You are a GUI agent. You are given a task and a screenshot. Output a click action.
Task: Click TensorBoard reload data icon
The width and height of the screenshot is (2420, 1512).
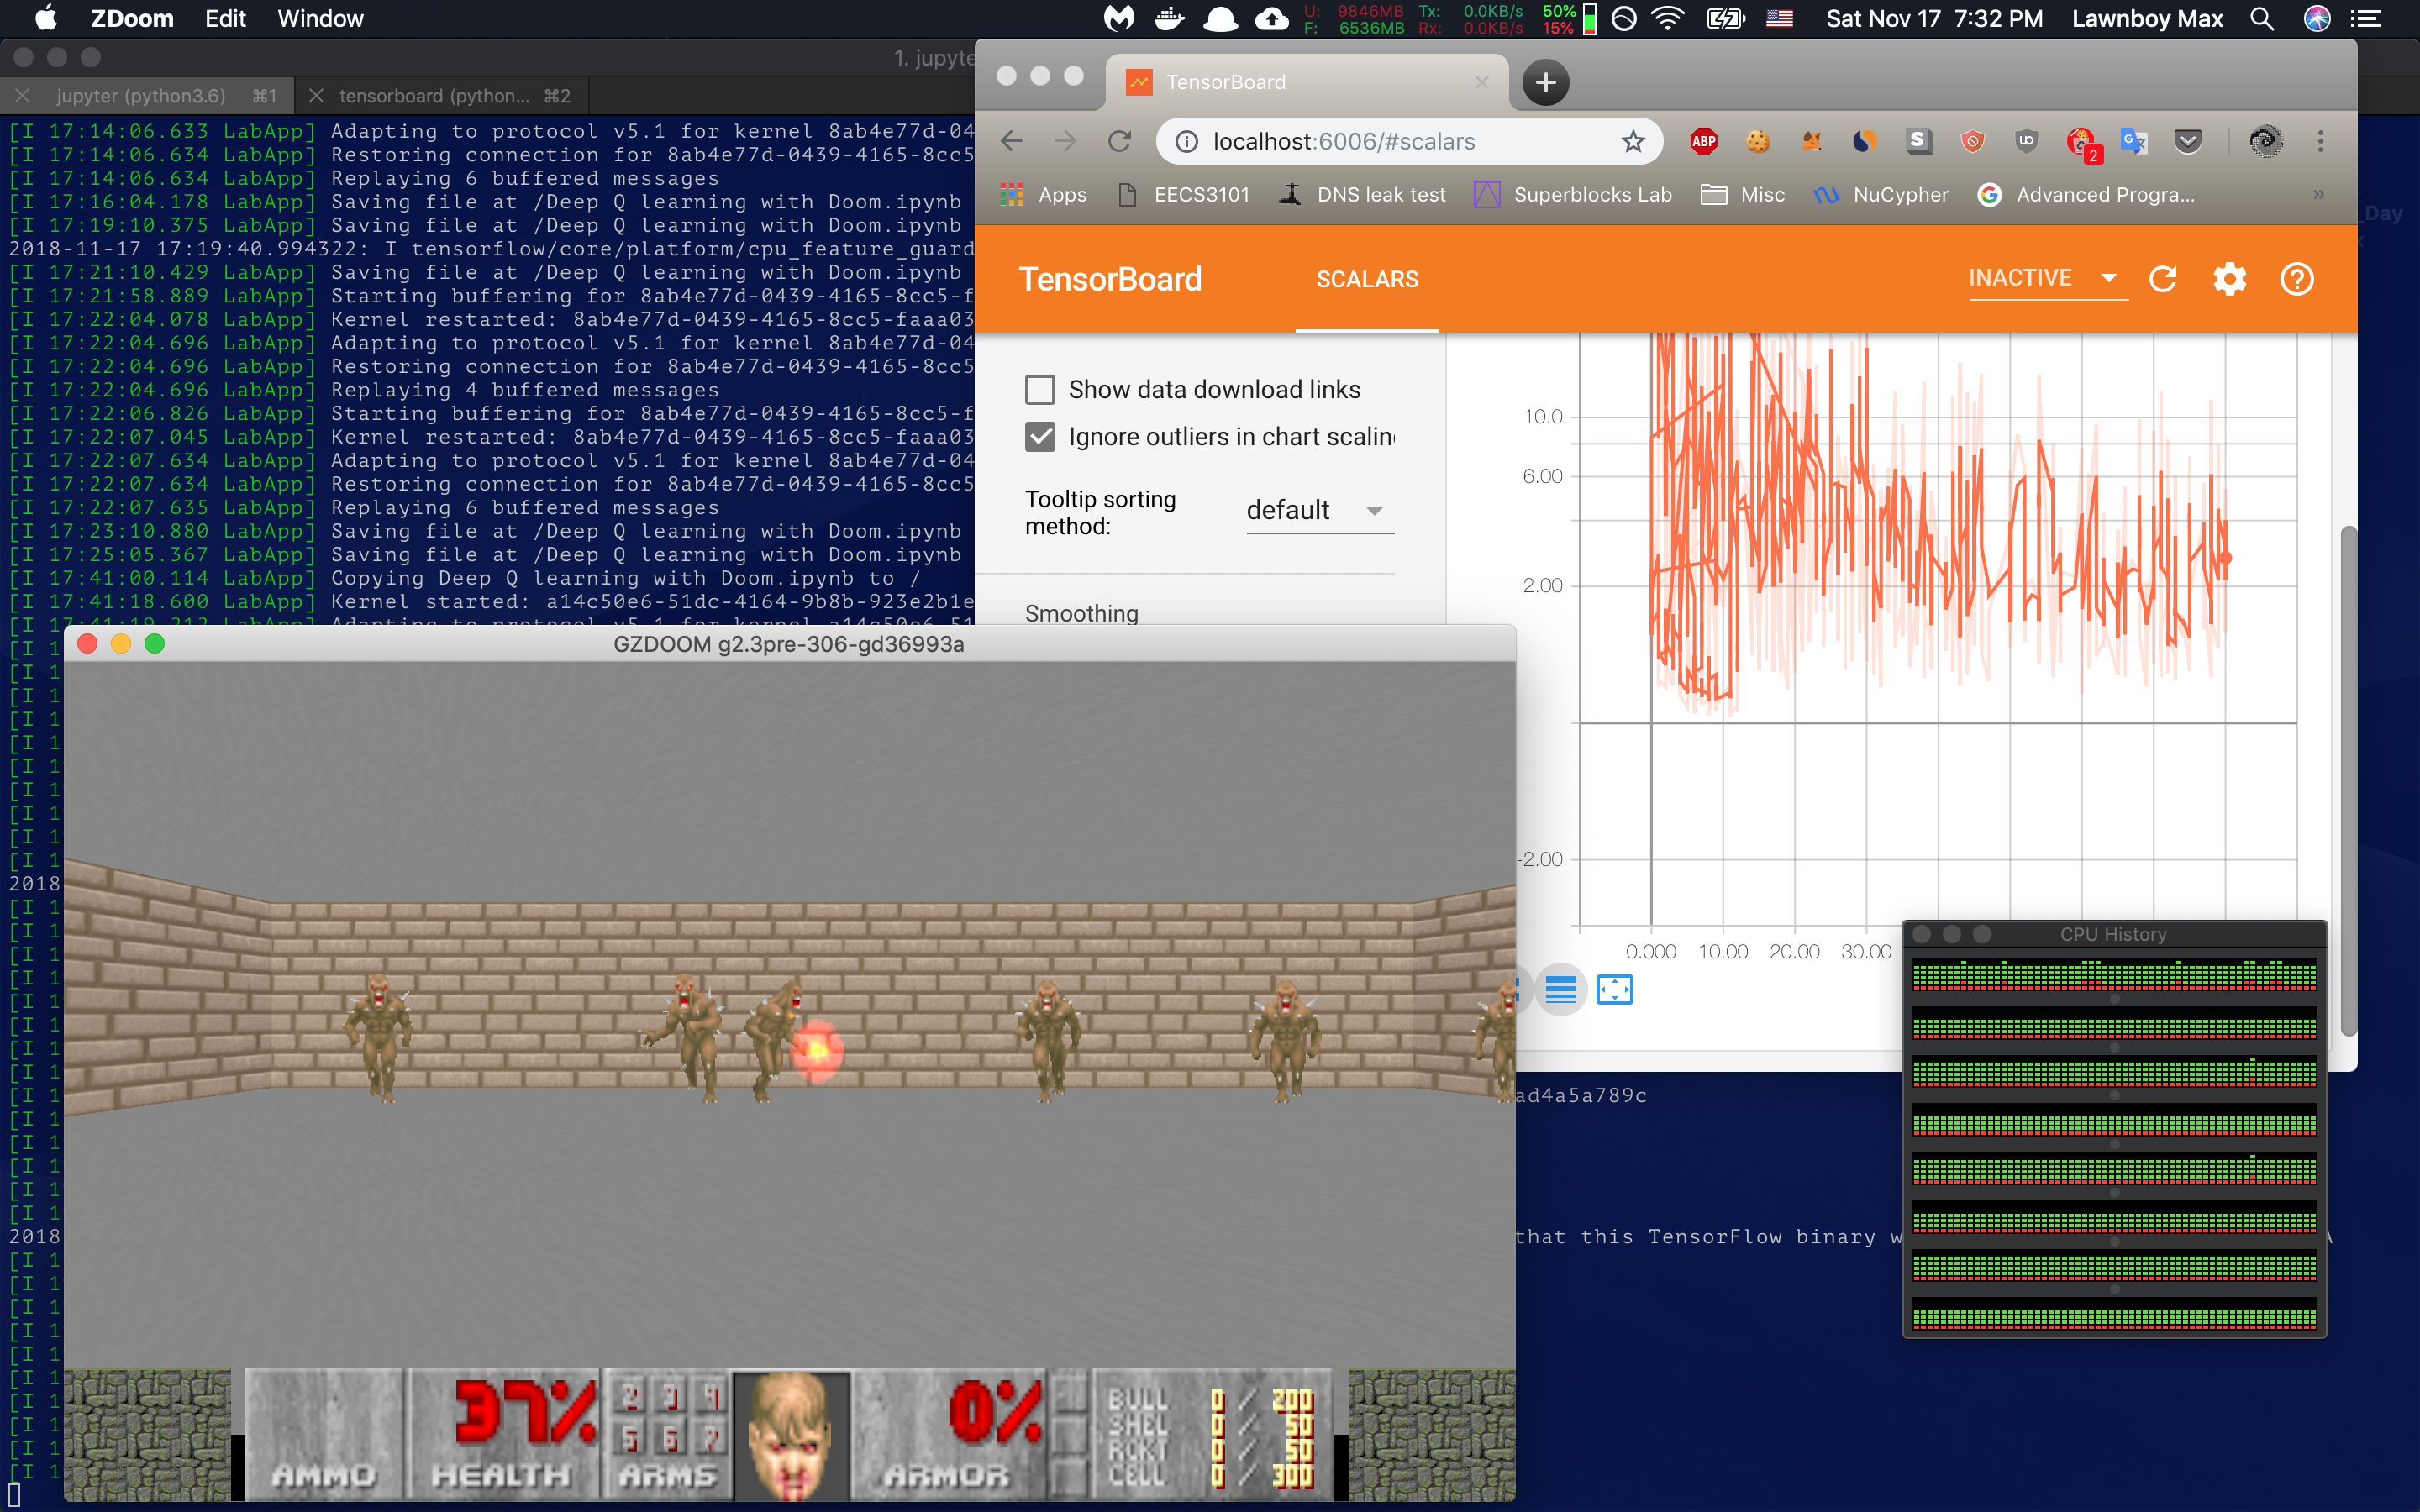2163,279
